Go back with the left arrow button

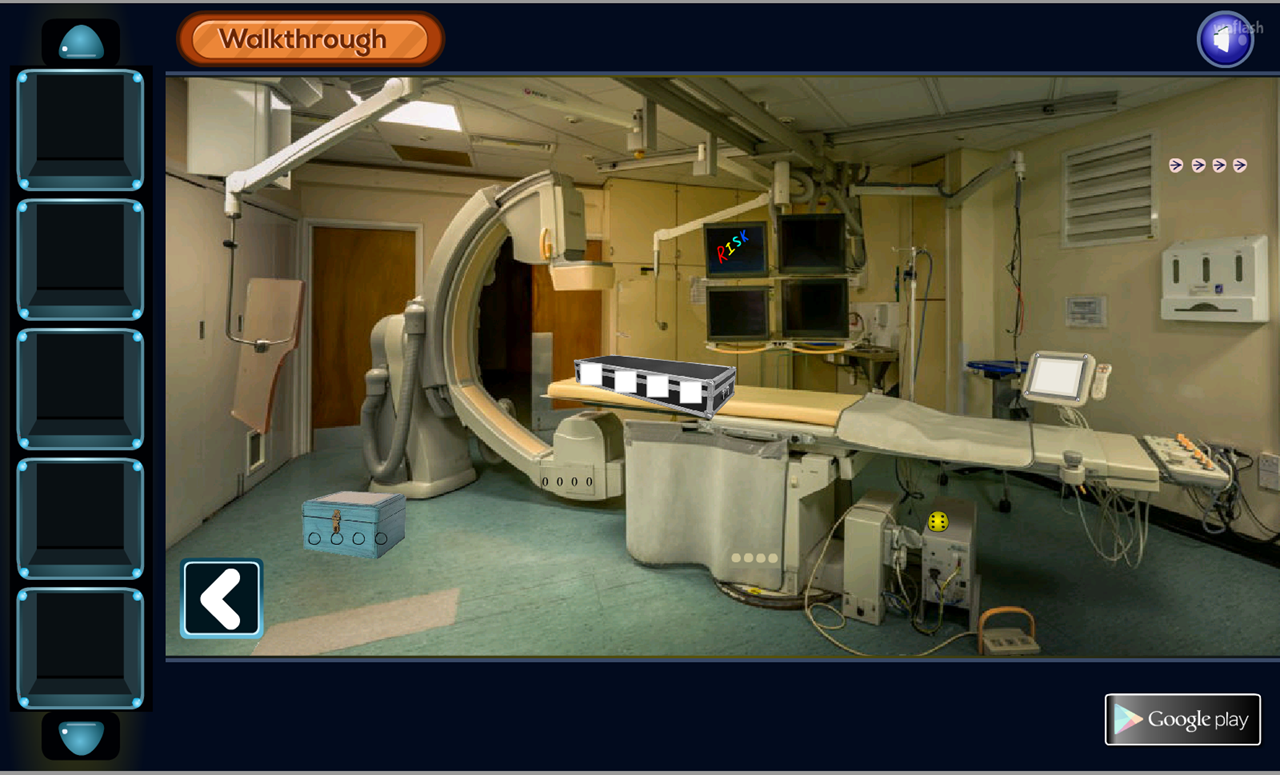[x=222, y=598]
